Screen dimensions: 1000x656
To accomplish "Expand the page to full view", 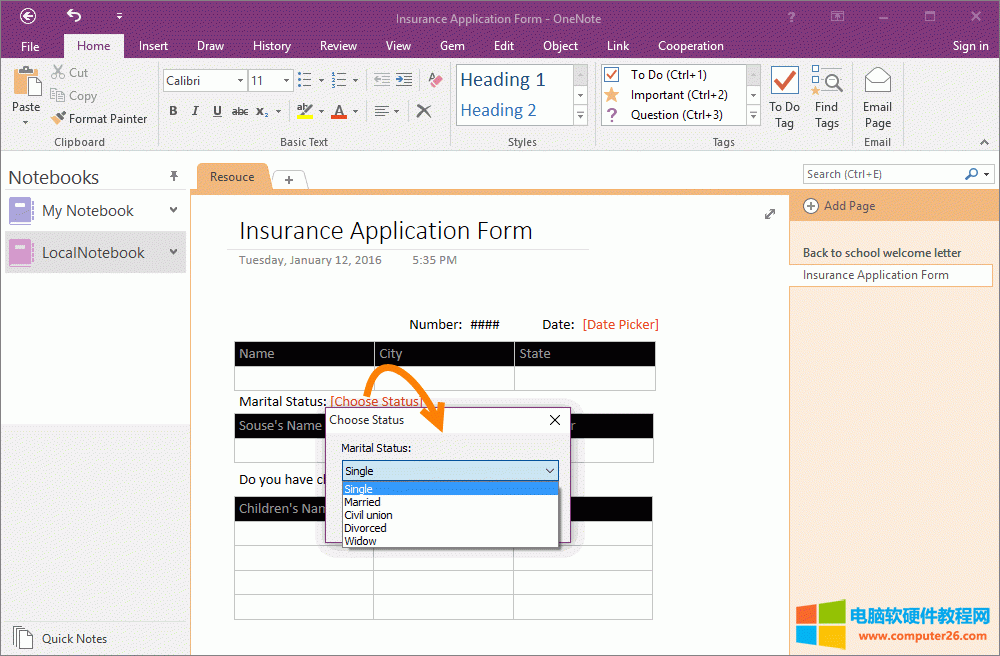I will 770,214.
